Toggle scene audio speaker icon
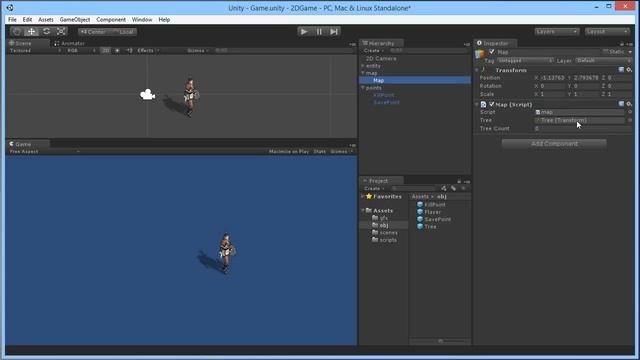Screen dimensions: 640x360 pos(129,51)
